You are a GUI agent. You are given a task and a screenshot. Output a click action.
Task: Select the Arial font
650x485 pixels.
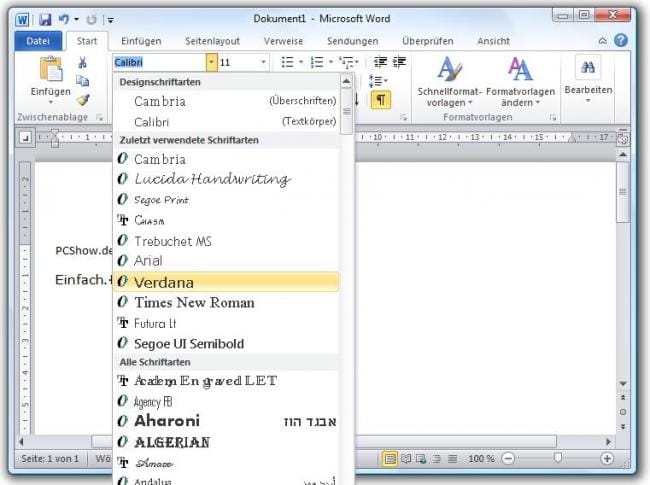(227, 261)
